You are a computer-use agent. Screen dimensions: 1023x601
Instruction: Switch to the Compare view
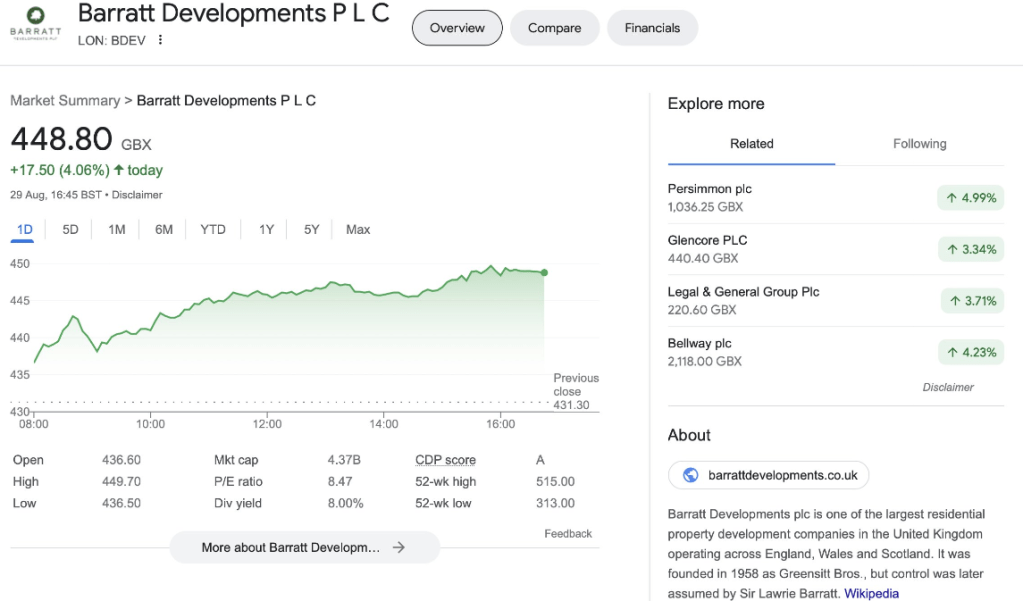tap(554, 28)
